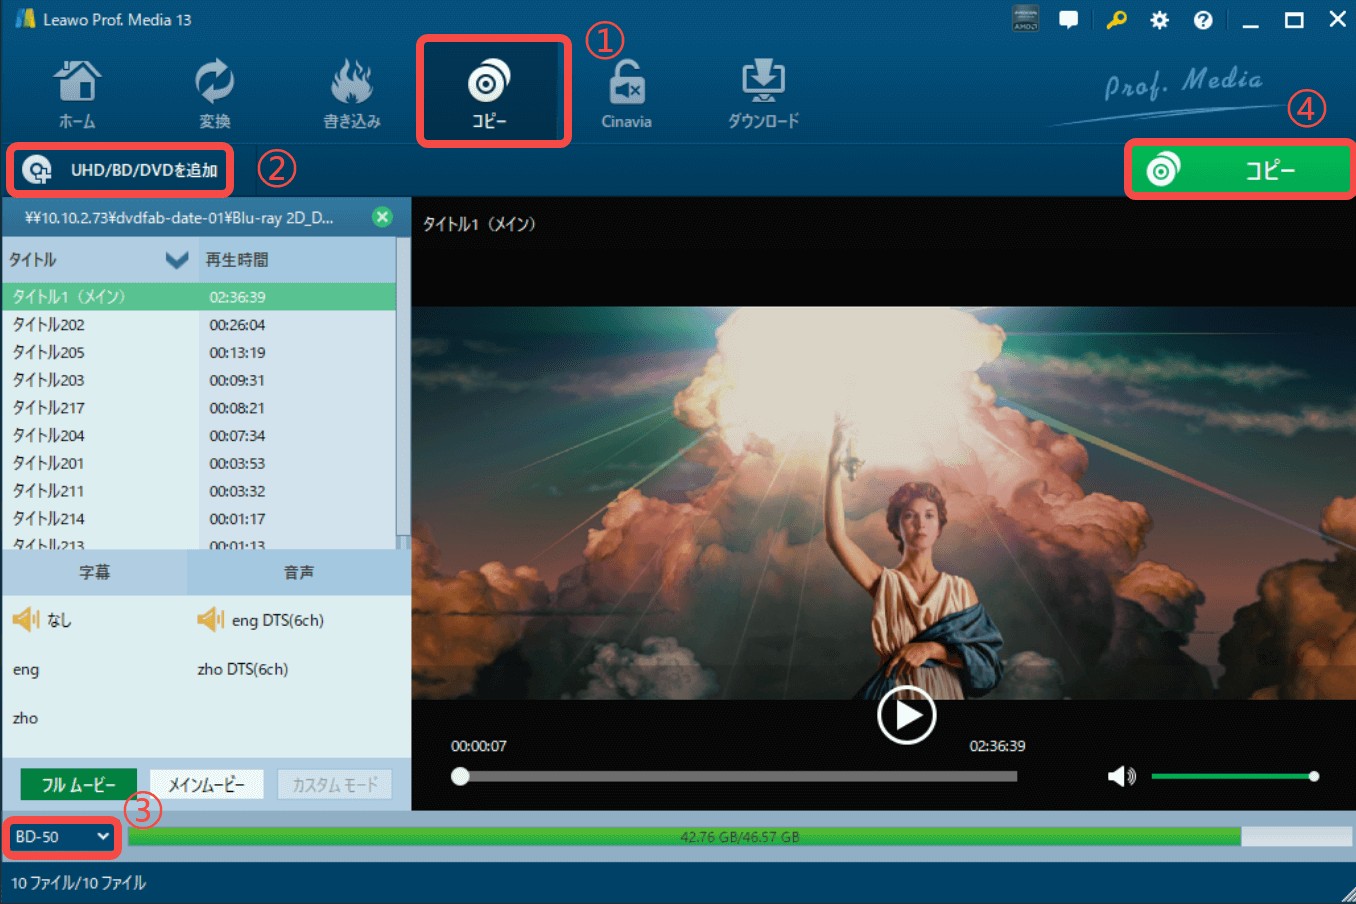Click the source path ¥¥10.10.2.73¥dvdfab-date-01 text
This screenshot has width=1356, height=904.
pos(179,217)
